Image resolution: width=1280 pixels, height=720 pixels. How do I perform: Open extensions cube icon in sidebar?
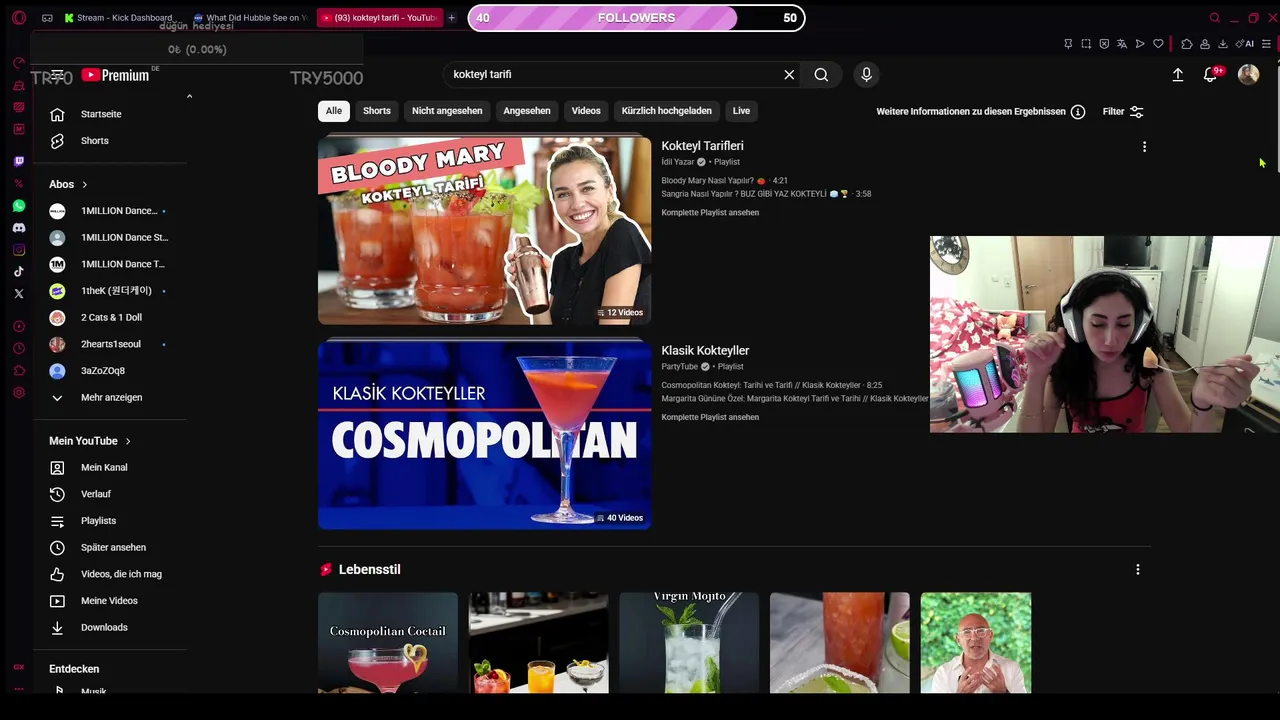(19, 371)
